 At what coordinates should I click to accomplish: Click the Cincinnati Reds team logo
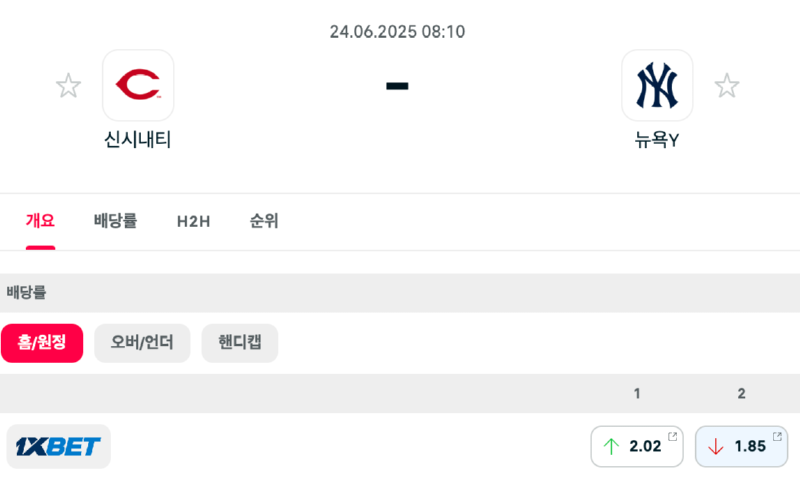pos(138,86)
